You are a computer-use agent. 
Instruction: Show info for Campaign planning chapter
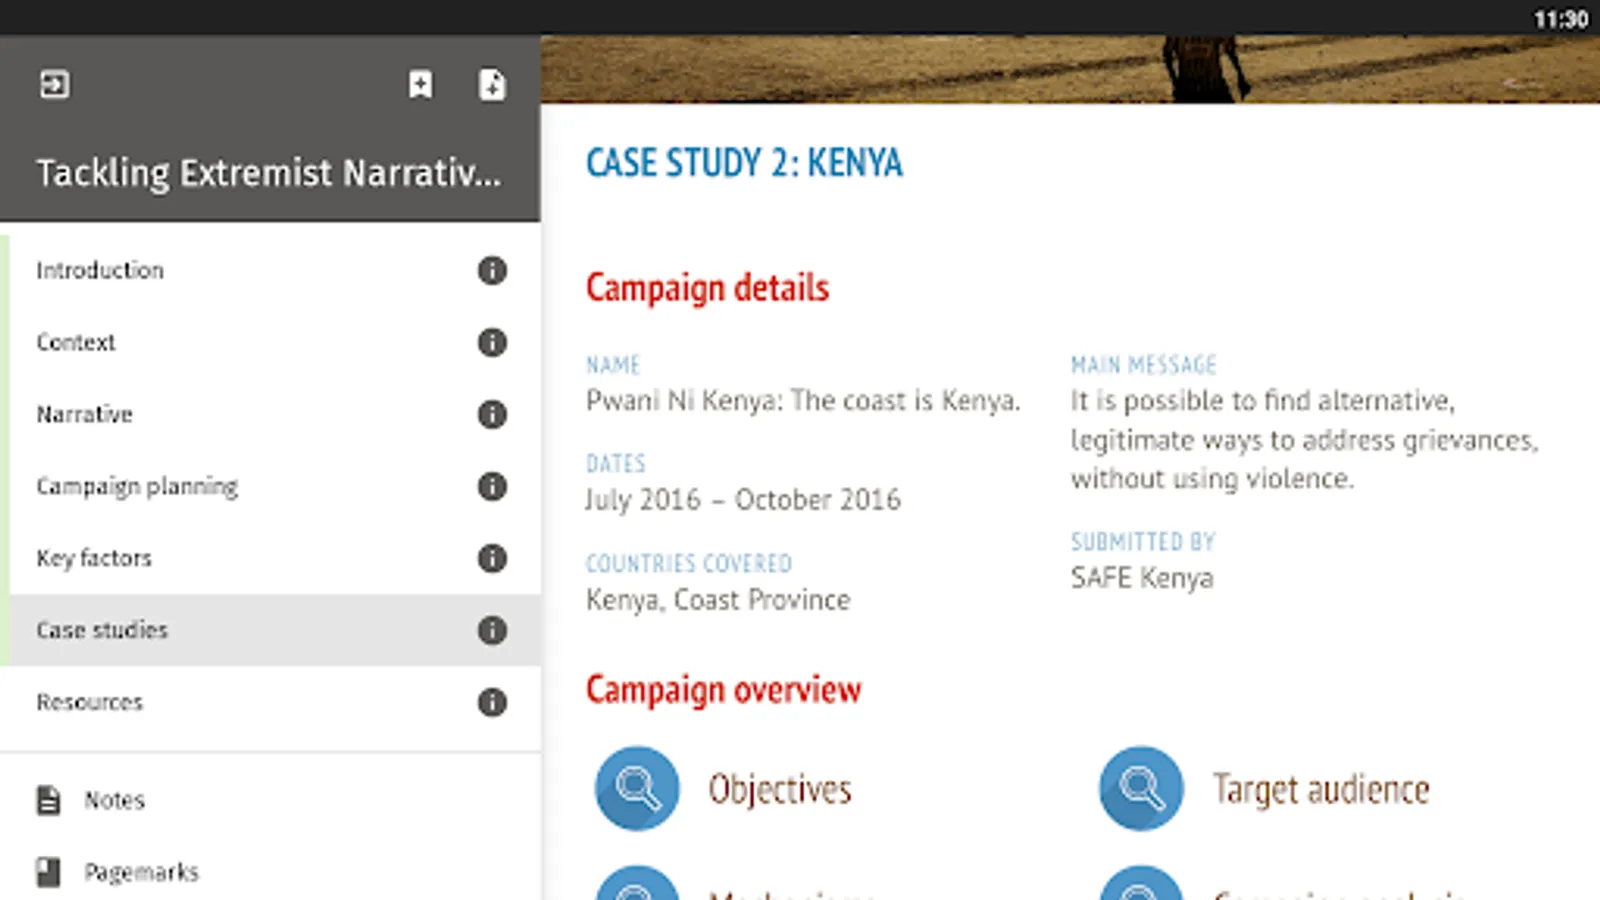[x=492, y=487]
